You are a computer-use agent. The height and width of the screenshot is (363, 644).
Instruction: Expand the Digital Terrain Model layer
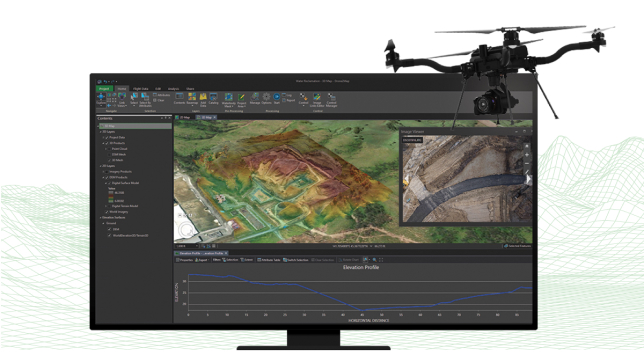click(x=106, y=206)
